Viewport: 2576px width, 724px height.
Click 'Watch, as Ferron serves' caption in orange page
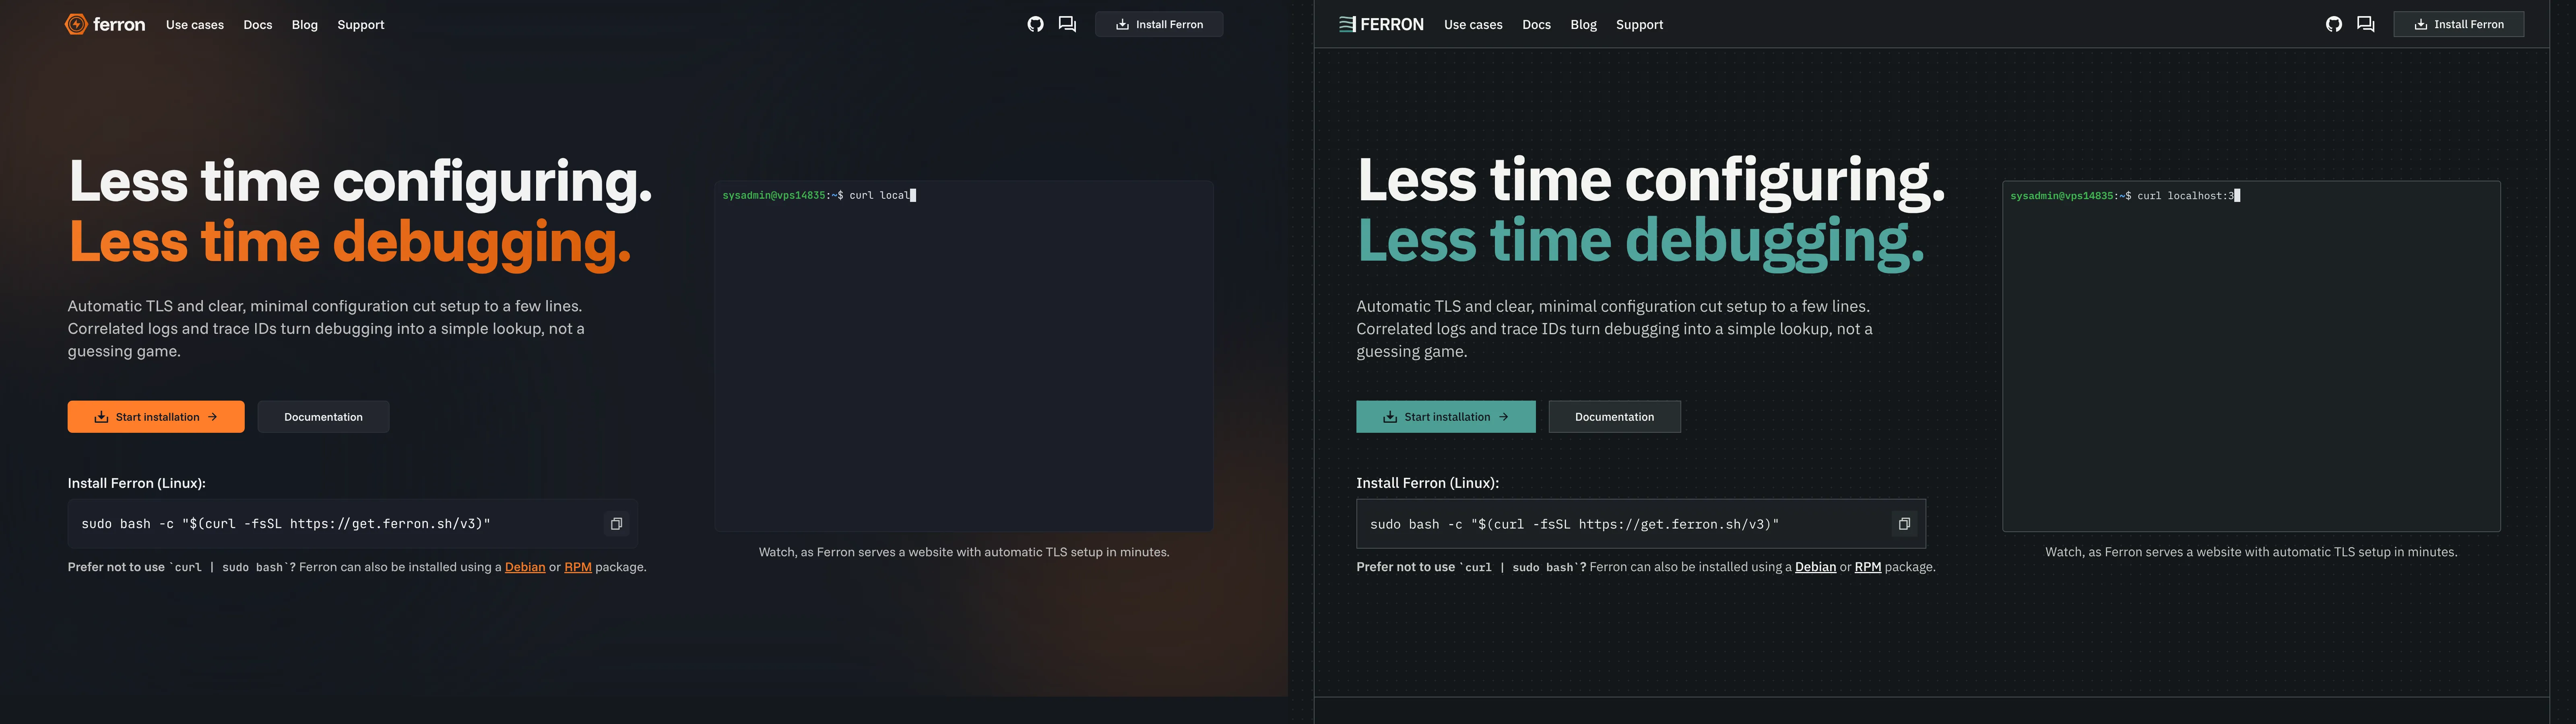[964, 552]
